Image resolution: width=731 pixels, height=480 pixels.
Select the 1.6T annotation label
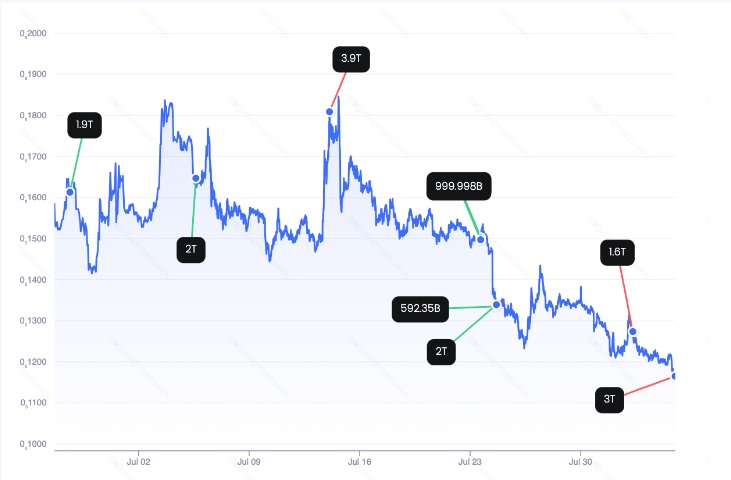coord(617,253)
